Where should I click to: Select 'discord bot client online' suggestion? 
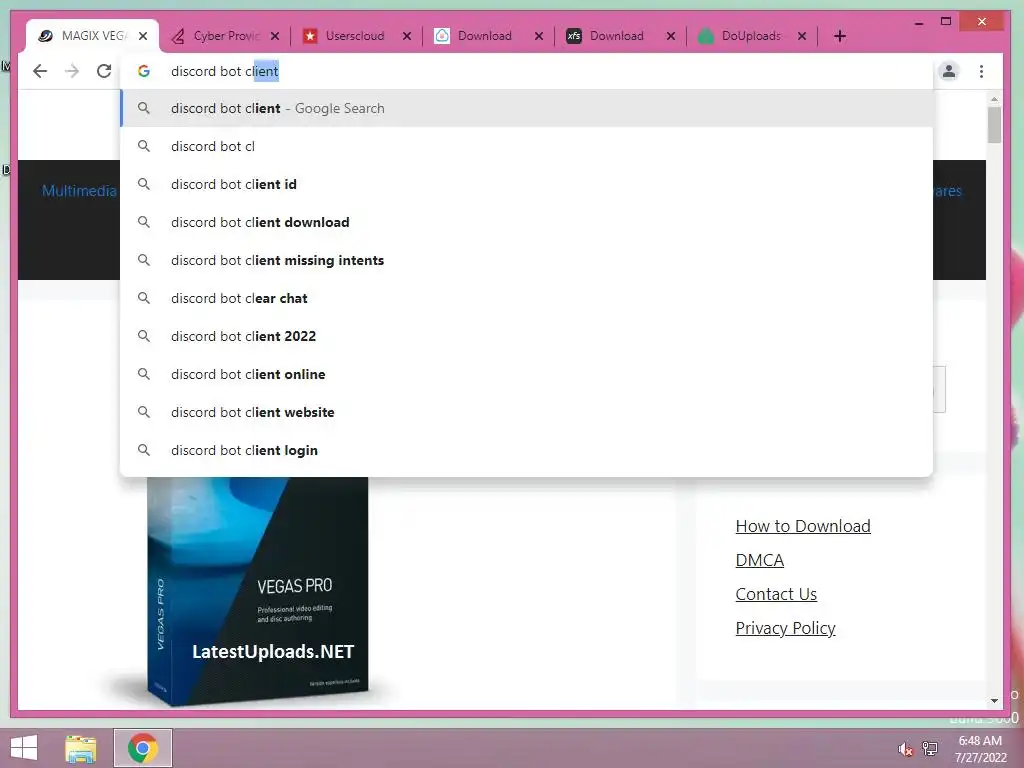(x=526, y=374)
